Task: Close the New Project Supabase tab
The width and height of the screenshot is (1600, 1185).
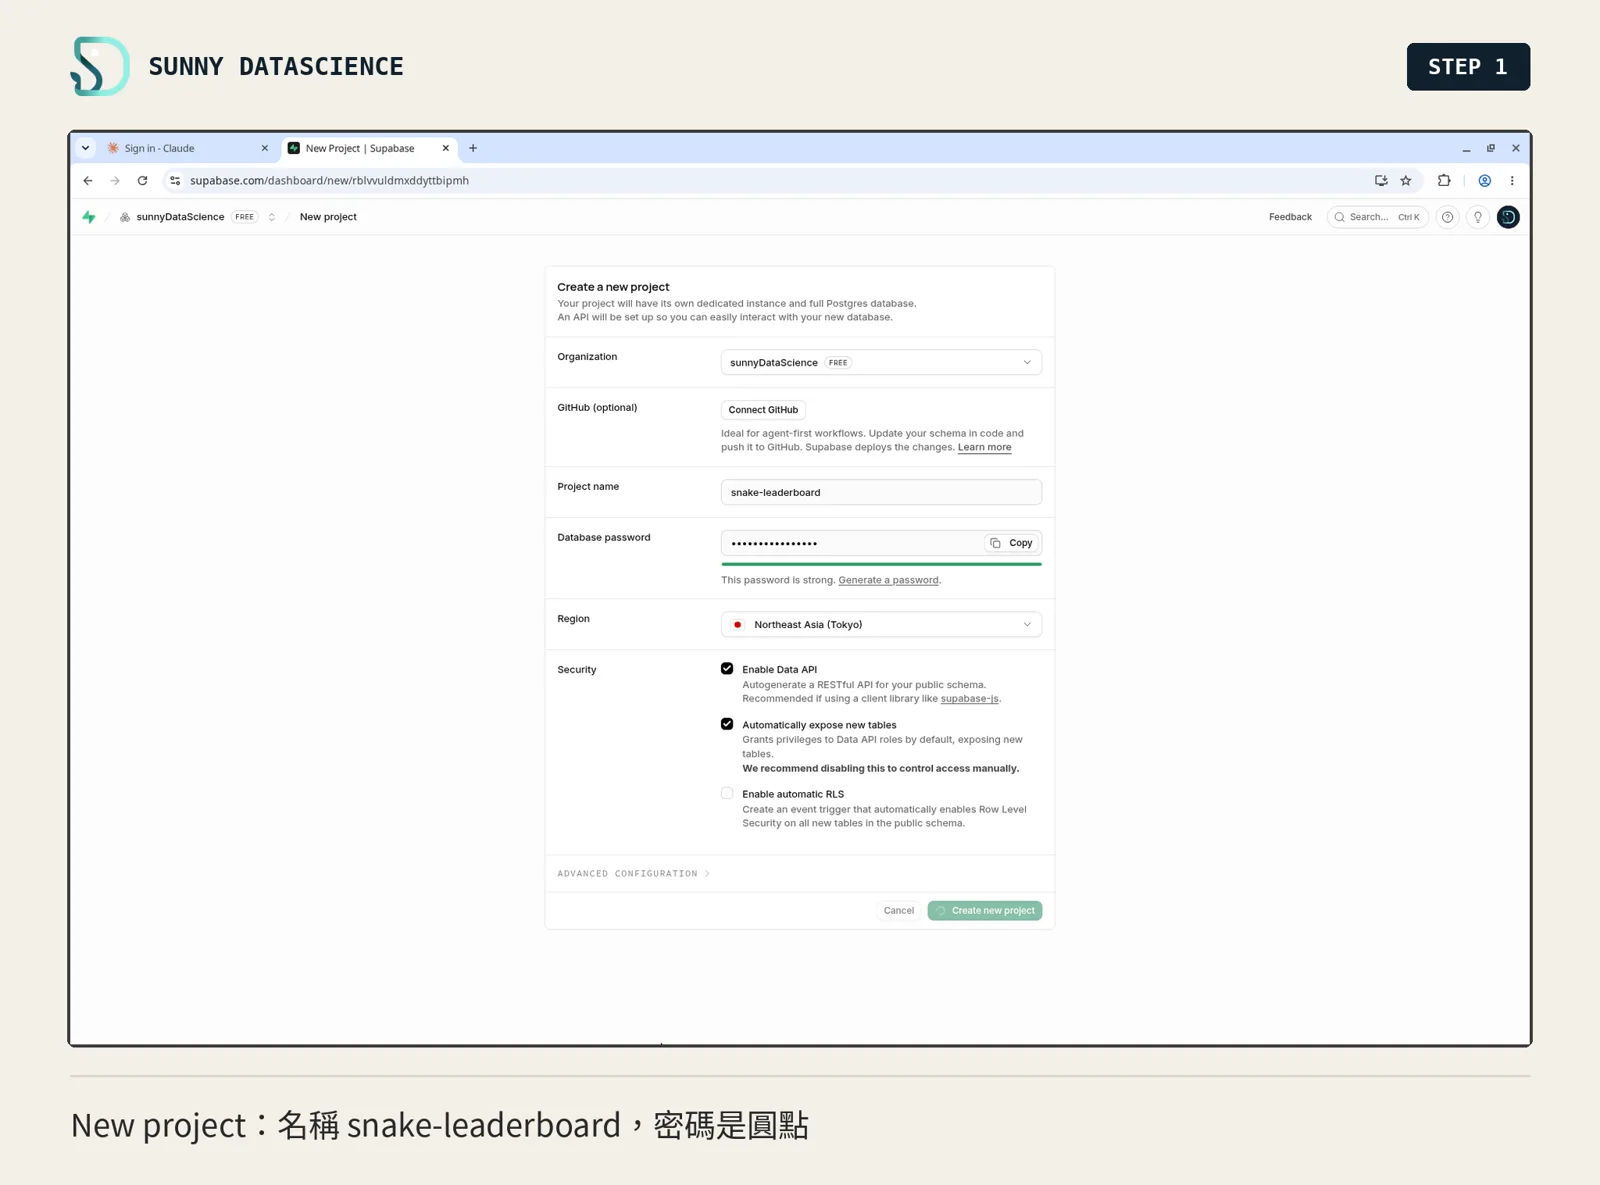Action: point(446,148)
